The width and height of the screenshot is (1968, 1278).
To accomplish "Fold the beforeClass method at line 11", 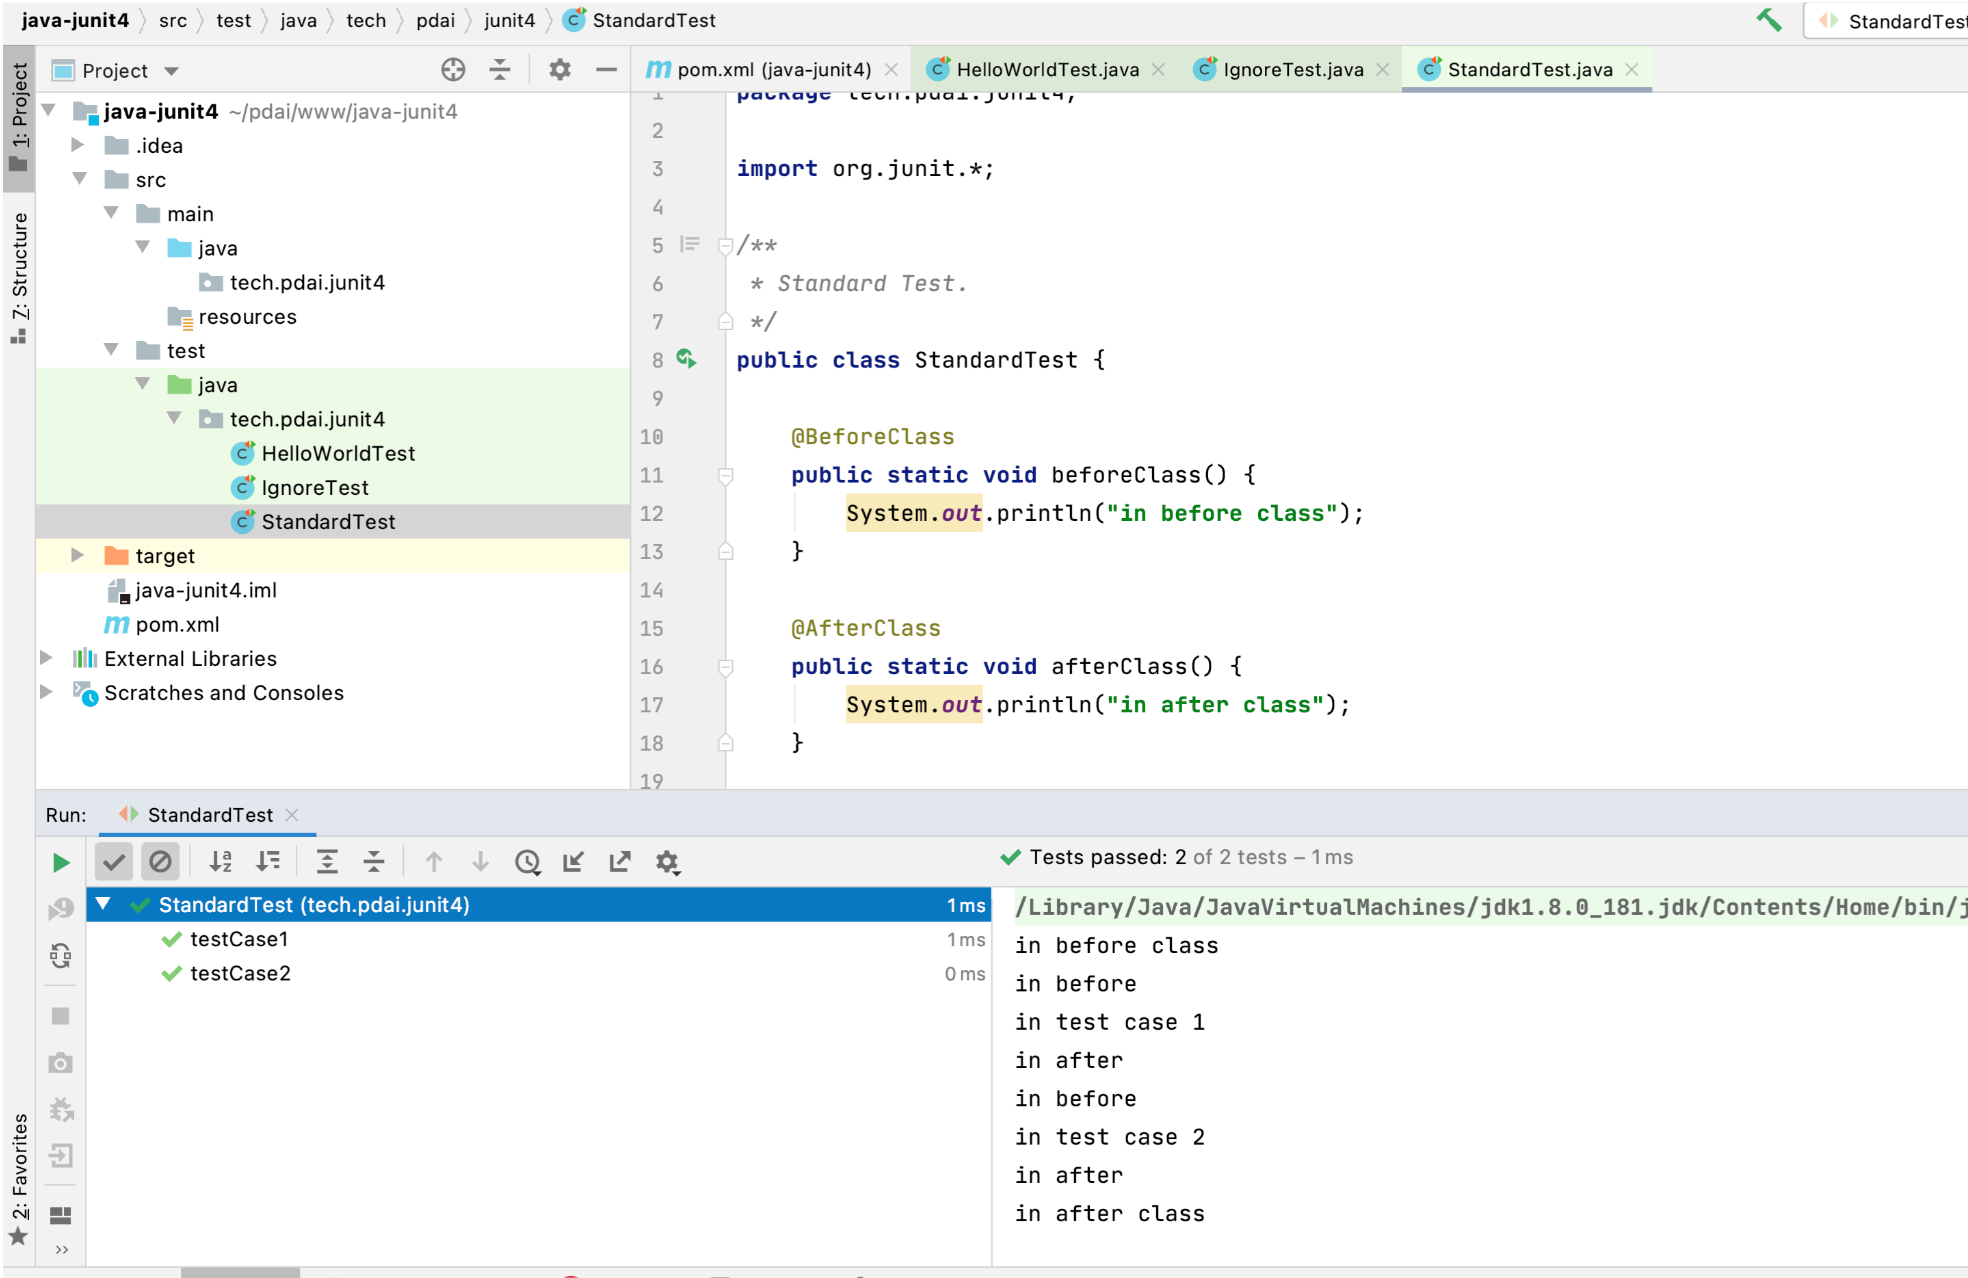I will tap(726, 476).
